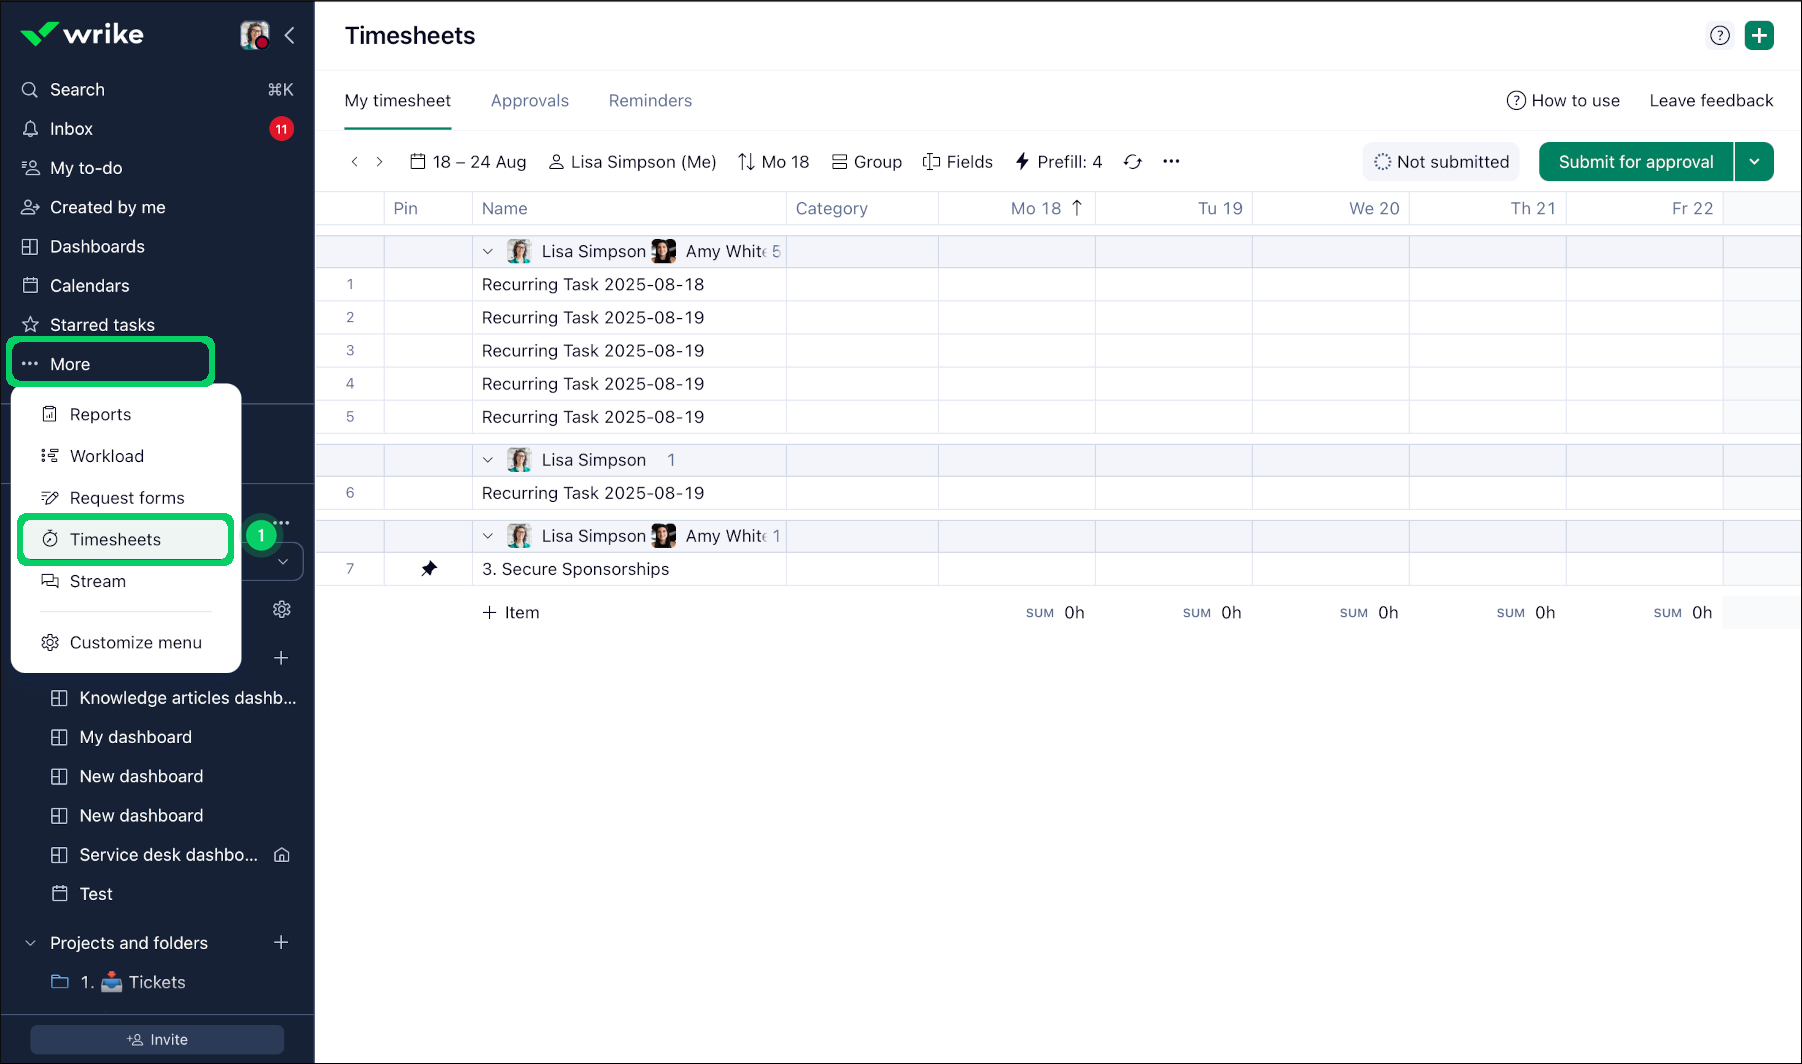Click the pin icon on Secure Sponsorships
This screenshot has width=1802, height=1064.
point(429,569)
